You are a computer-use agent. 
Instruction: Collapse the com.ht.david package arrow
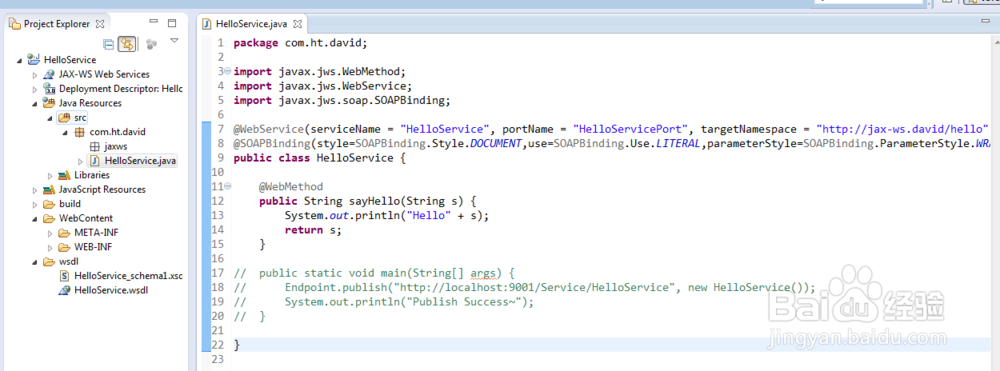pos(65,133)
